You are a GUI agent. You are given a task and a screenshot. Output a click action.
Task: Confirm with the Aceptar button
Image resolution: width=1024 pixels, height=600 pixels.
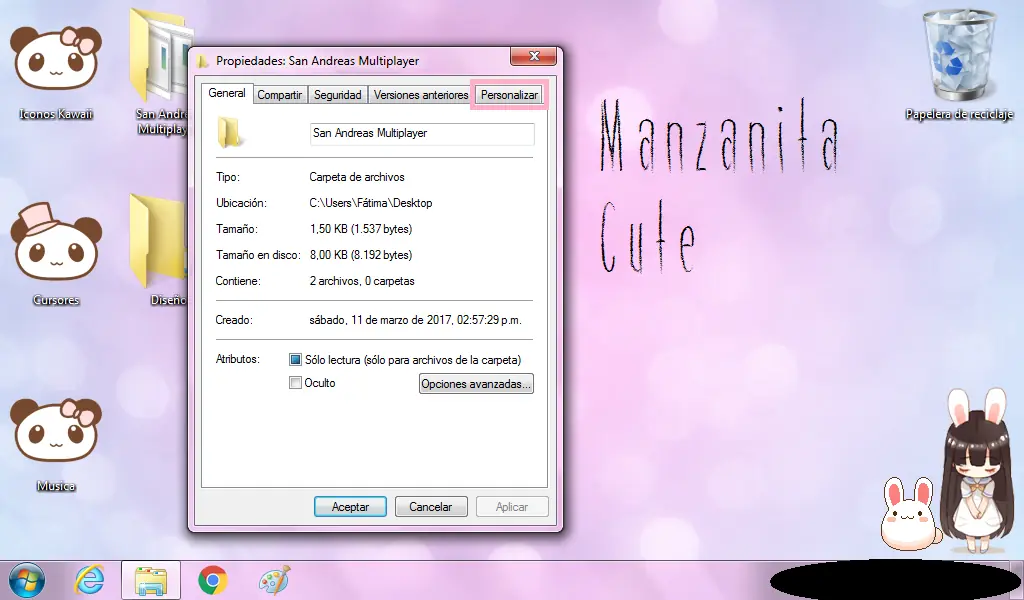pos(350,507)
